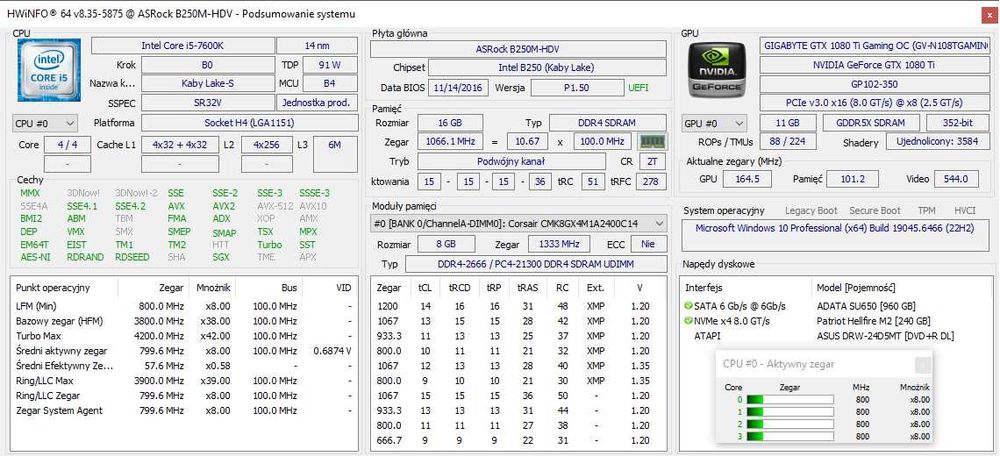
Task: Click the Kaby Lake-S codename field
Action: 207,83
